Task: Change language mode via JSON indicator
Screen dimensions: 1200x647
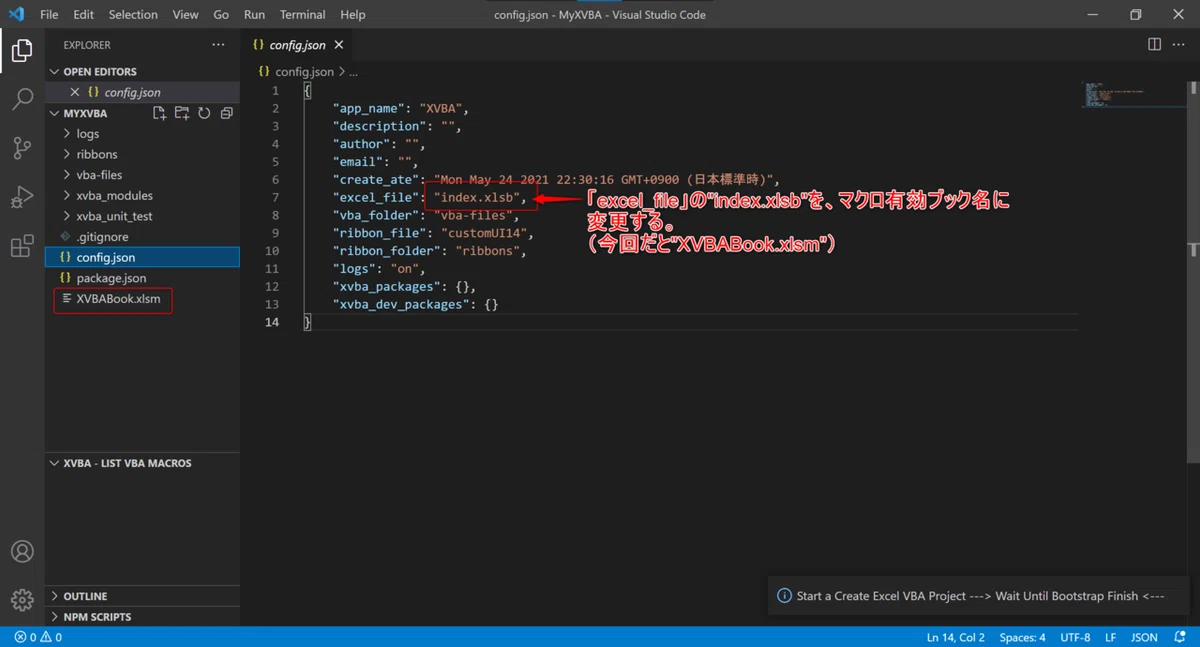Action: [x=1144, y=637]
